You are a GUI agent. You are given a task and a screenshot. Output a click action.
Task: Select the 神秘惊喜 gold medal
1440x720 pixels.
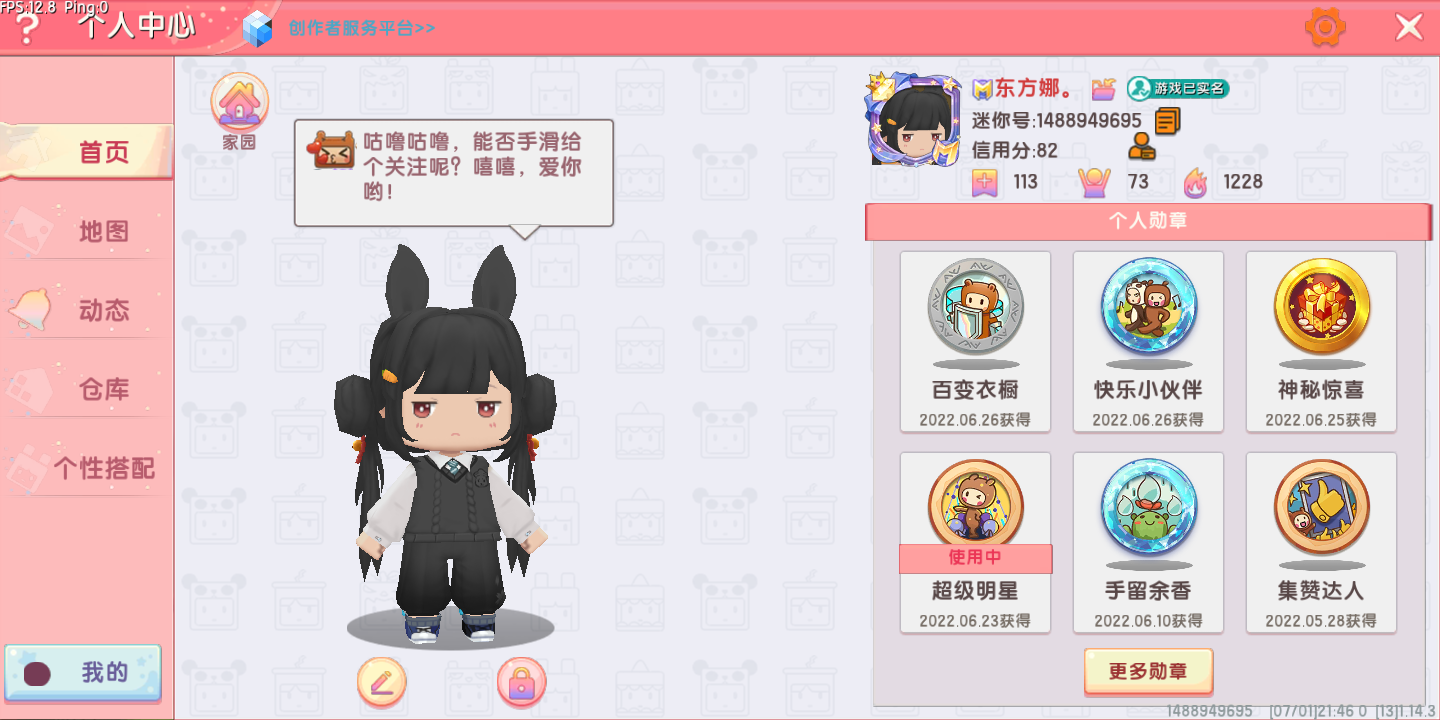click(x=1321, y=341)
